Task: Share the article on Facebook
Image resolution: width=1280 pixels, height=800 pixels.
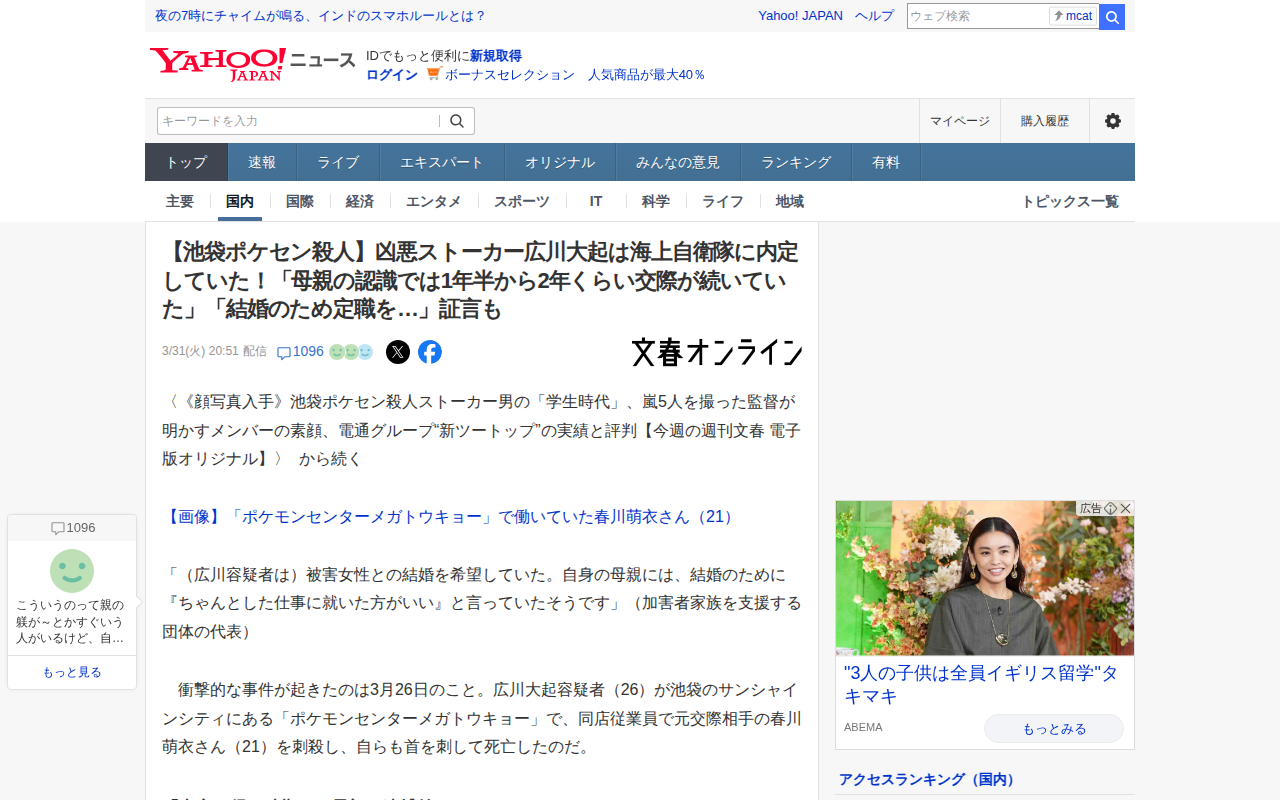Action: [x=430, y=352]
